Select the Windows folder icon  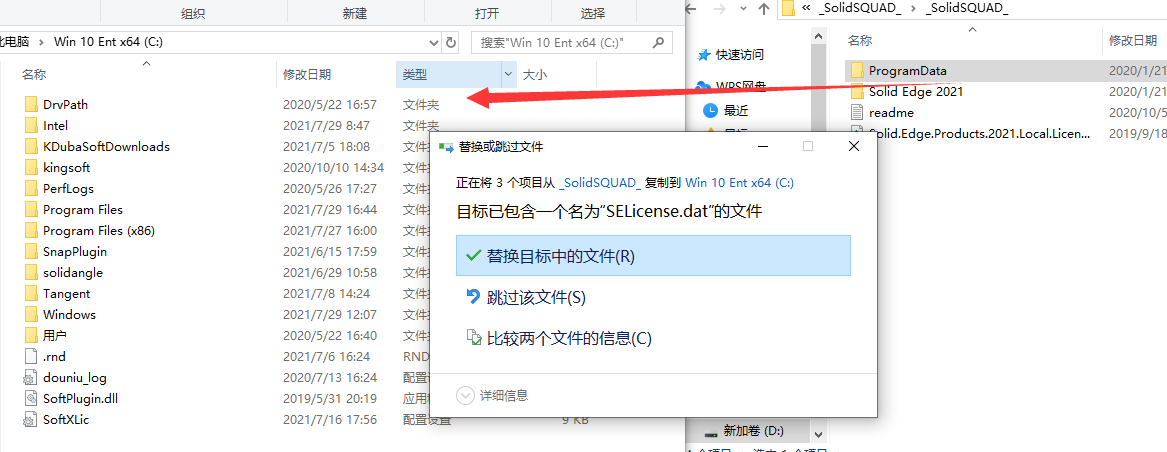click(31, 314)
